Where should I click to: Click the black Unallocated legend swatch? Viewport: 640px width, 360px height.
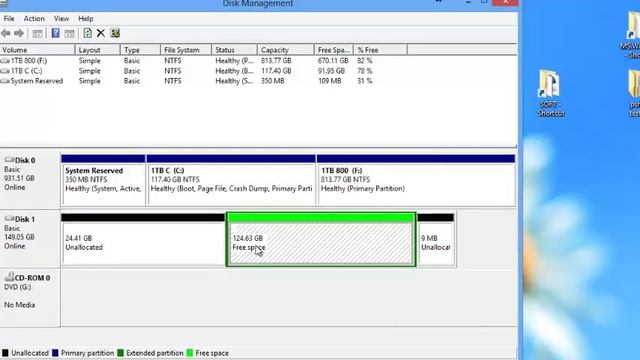click(x=5, y=353)
